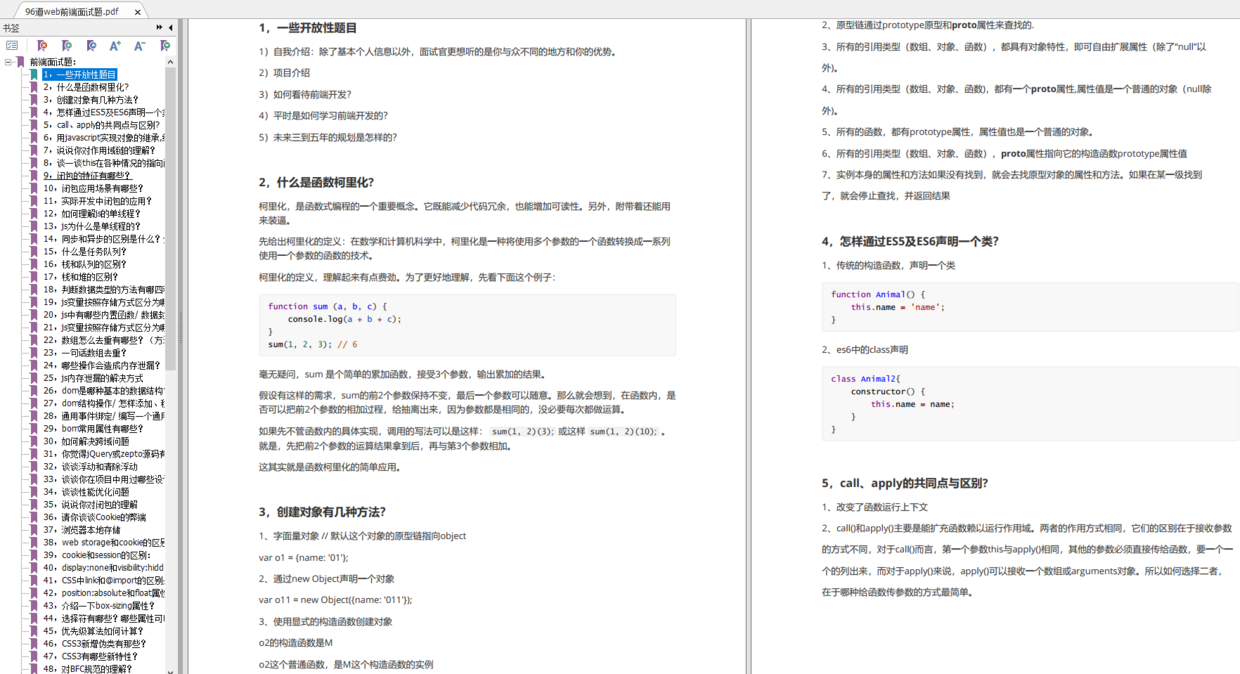Increase bookmark font size with A+
Viewport: 1240px width, 674px height.
point(115,46)
